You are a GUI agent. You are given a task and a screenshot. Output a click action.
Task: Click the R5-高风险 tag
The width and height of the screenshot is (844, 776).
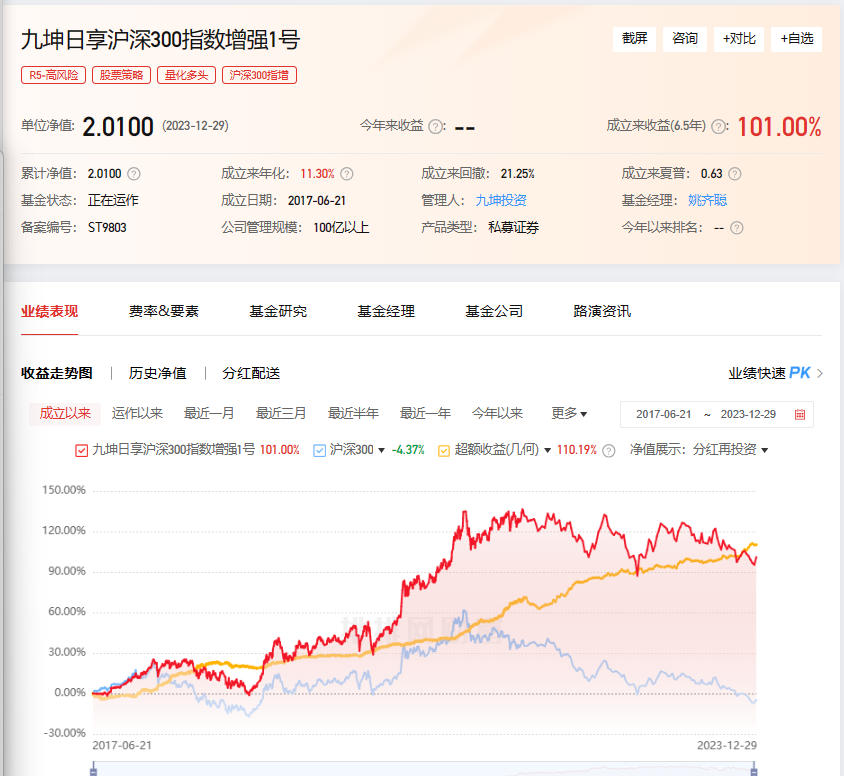[x=54, y=75]
